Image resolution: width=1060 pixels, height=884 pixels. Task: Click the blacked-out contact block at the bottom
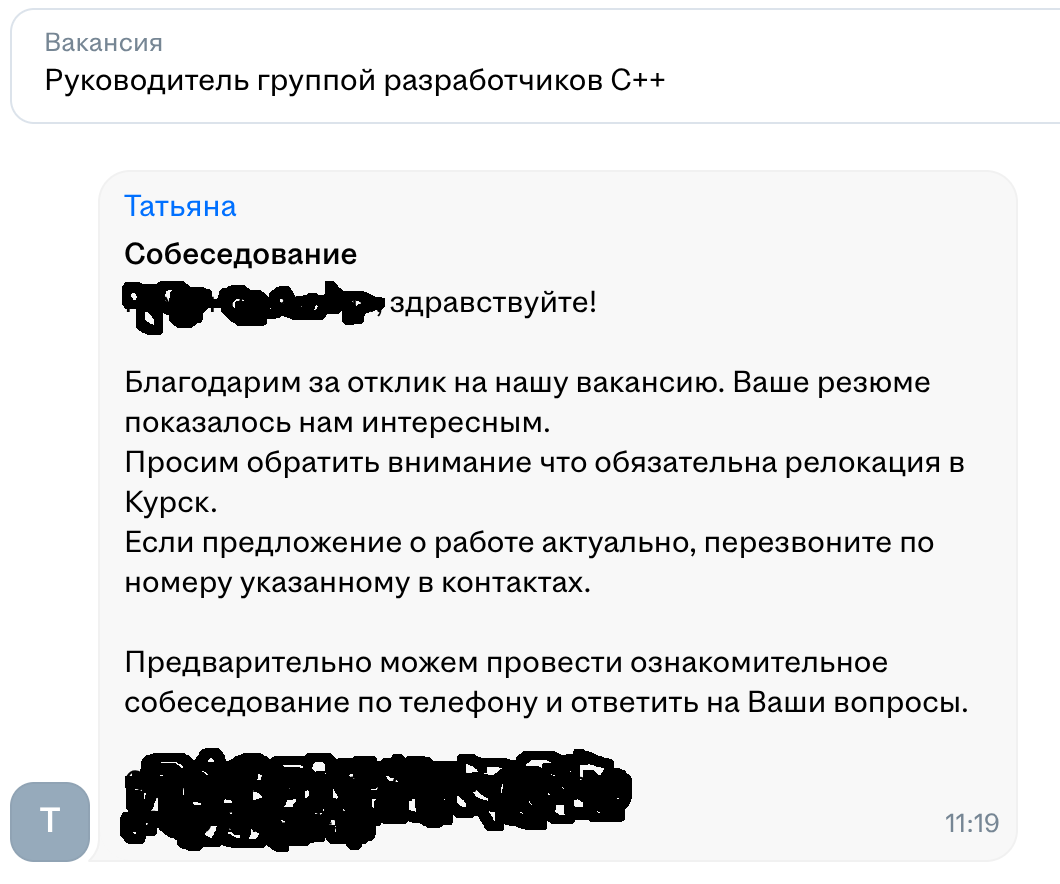(x=375, y=789)
